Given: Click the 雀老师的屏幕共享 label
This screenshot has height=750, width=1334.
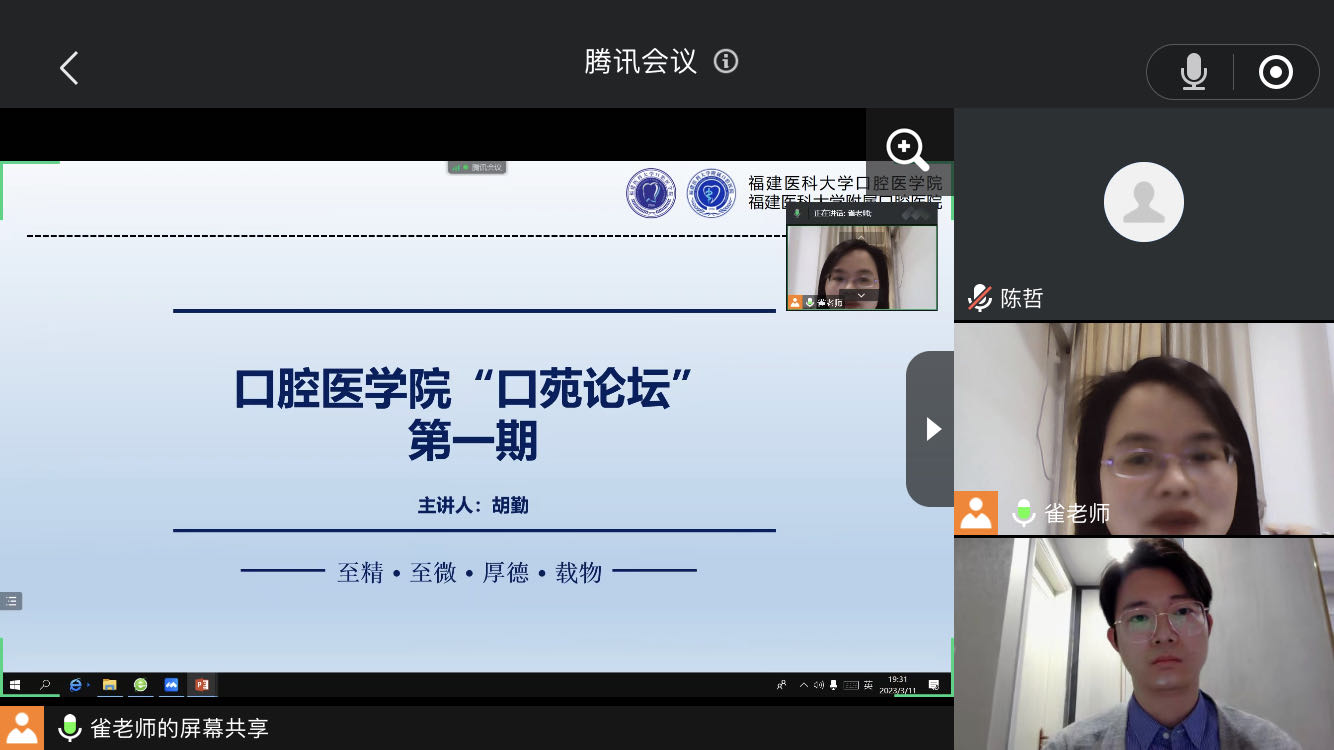Looking at the screenshot, I should tap(180, 728).
